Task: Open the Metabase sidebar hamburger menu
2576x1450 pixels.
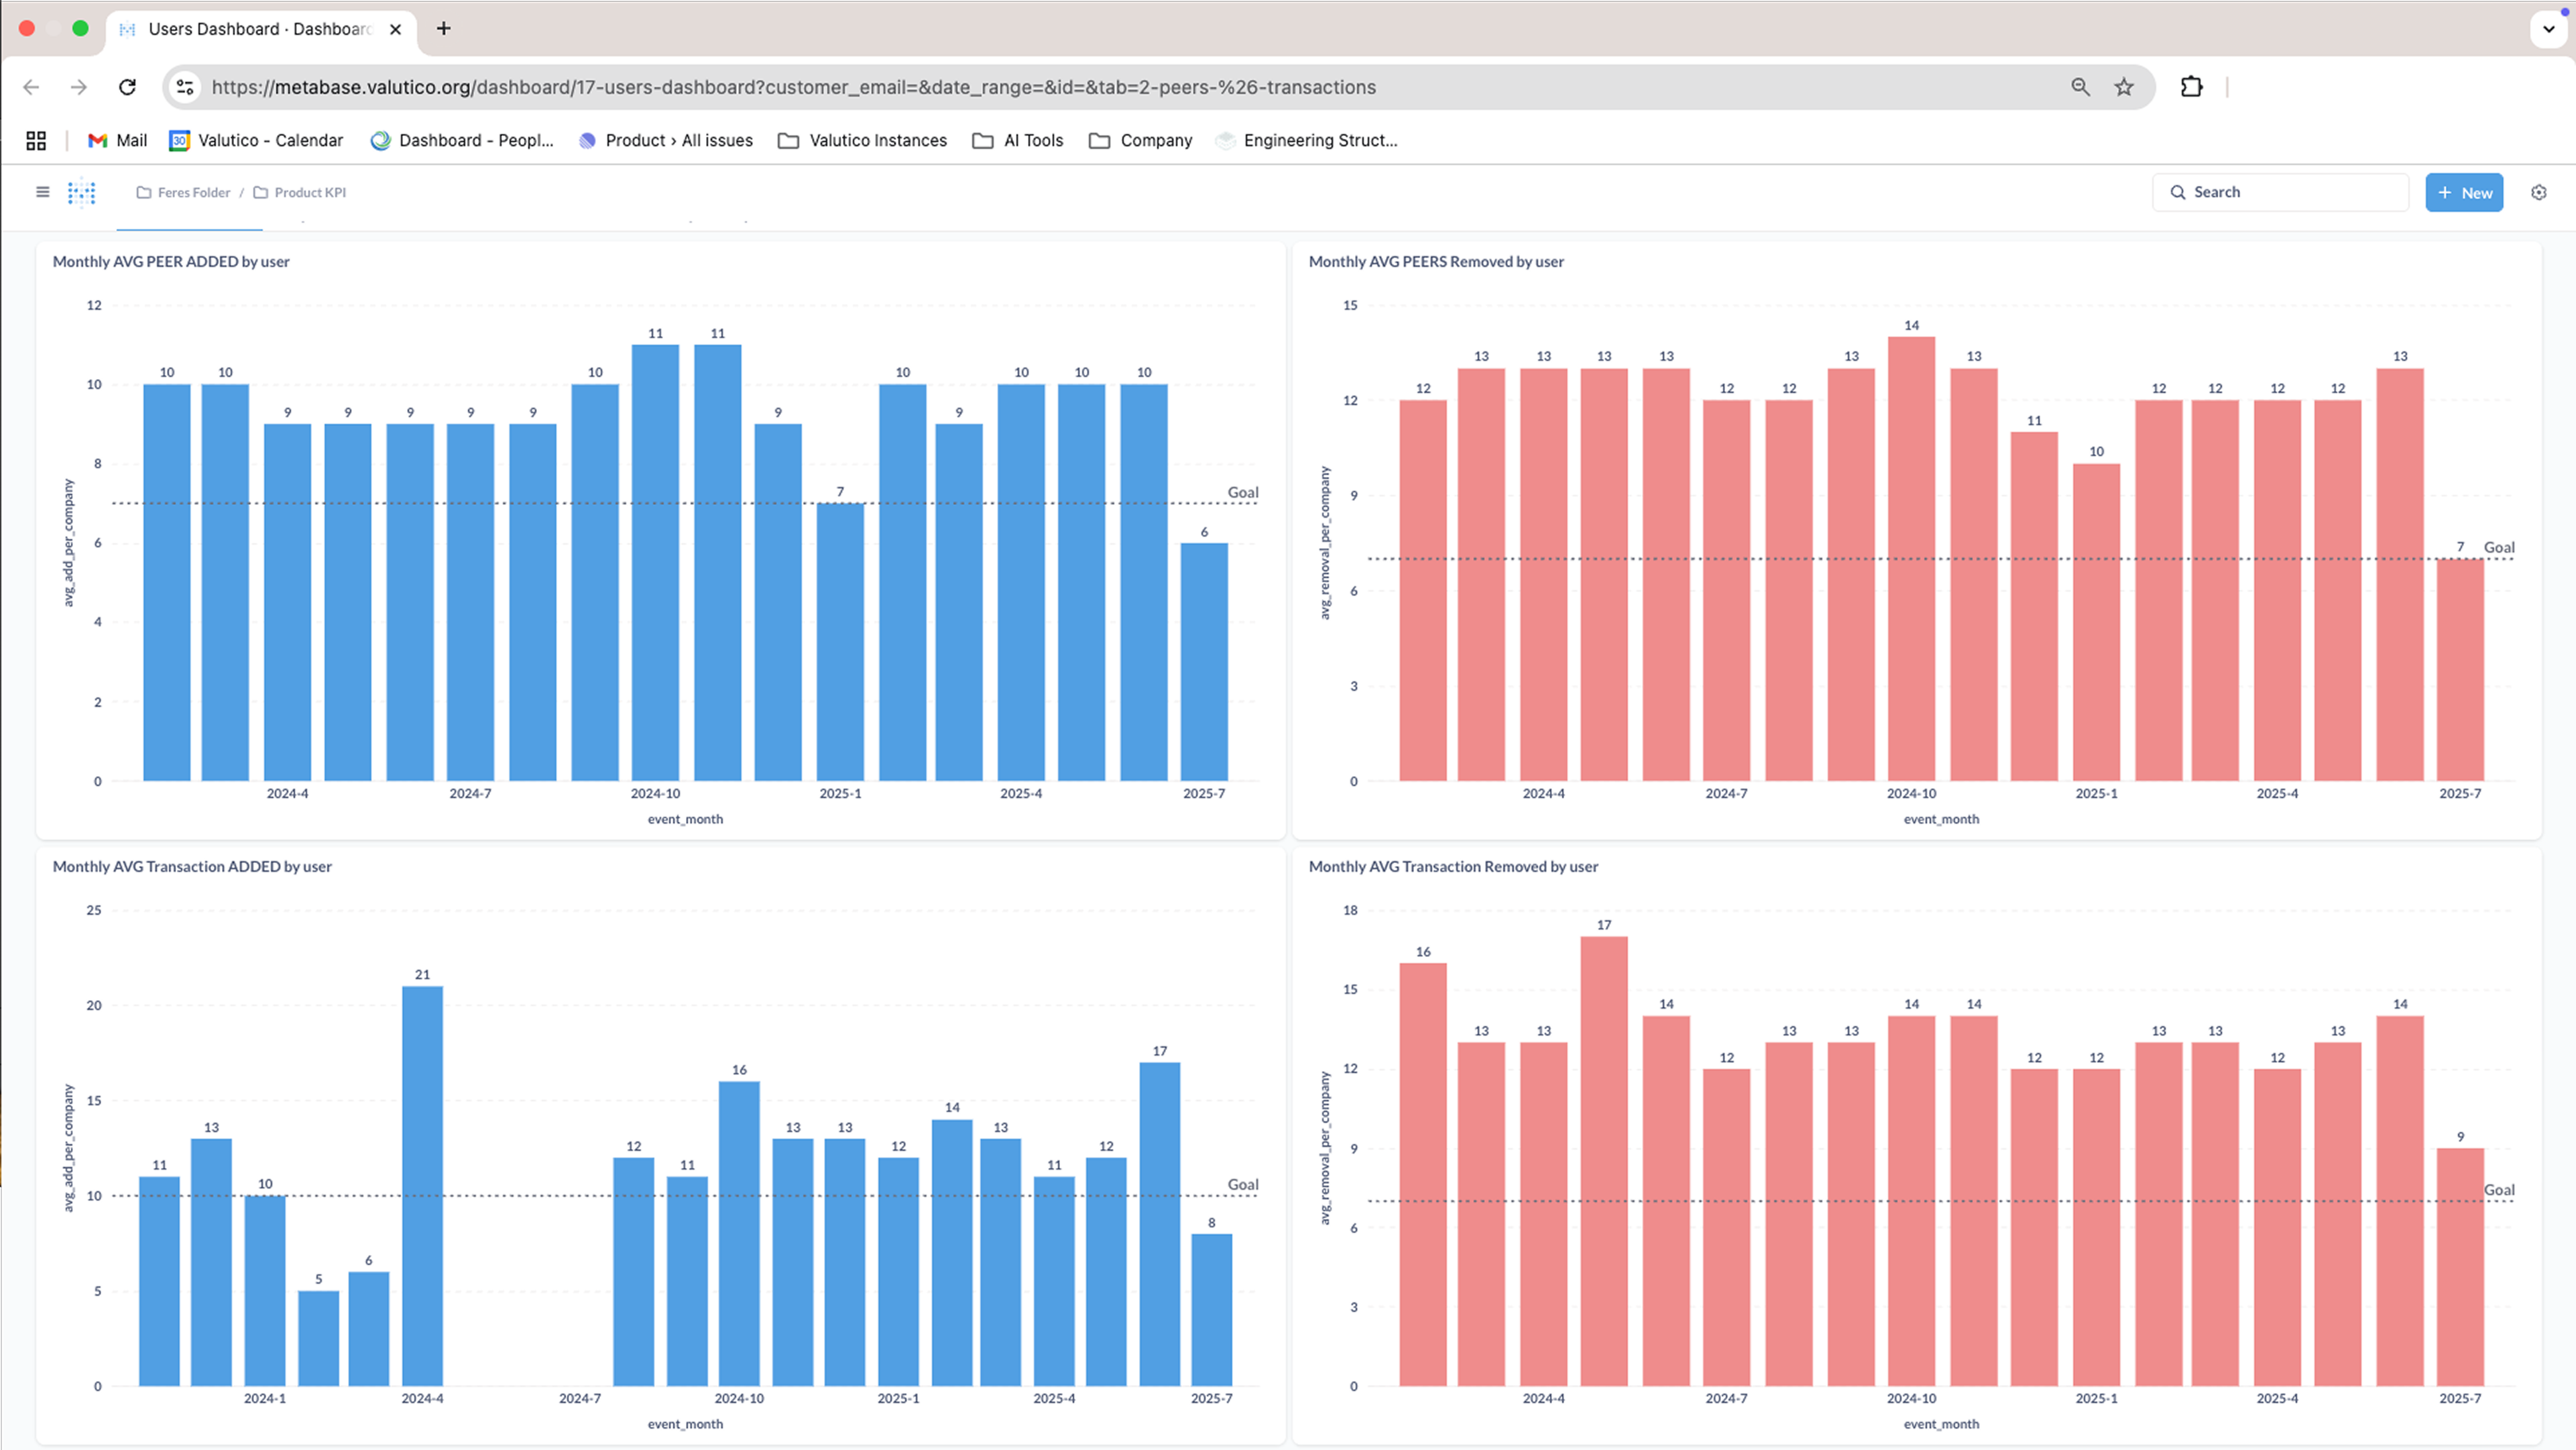Action: click(x=42, y=192)
